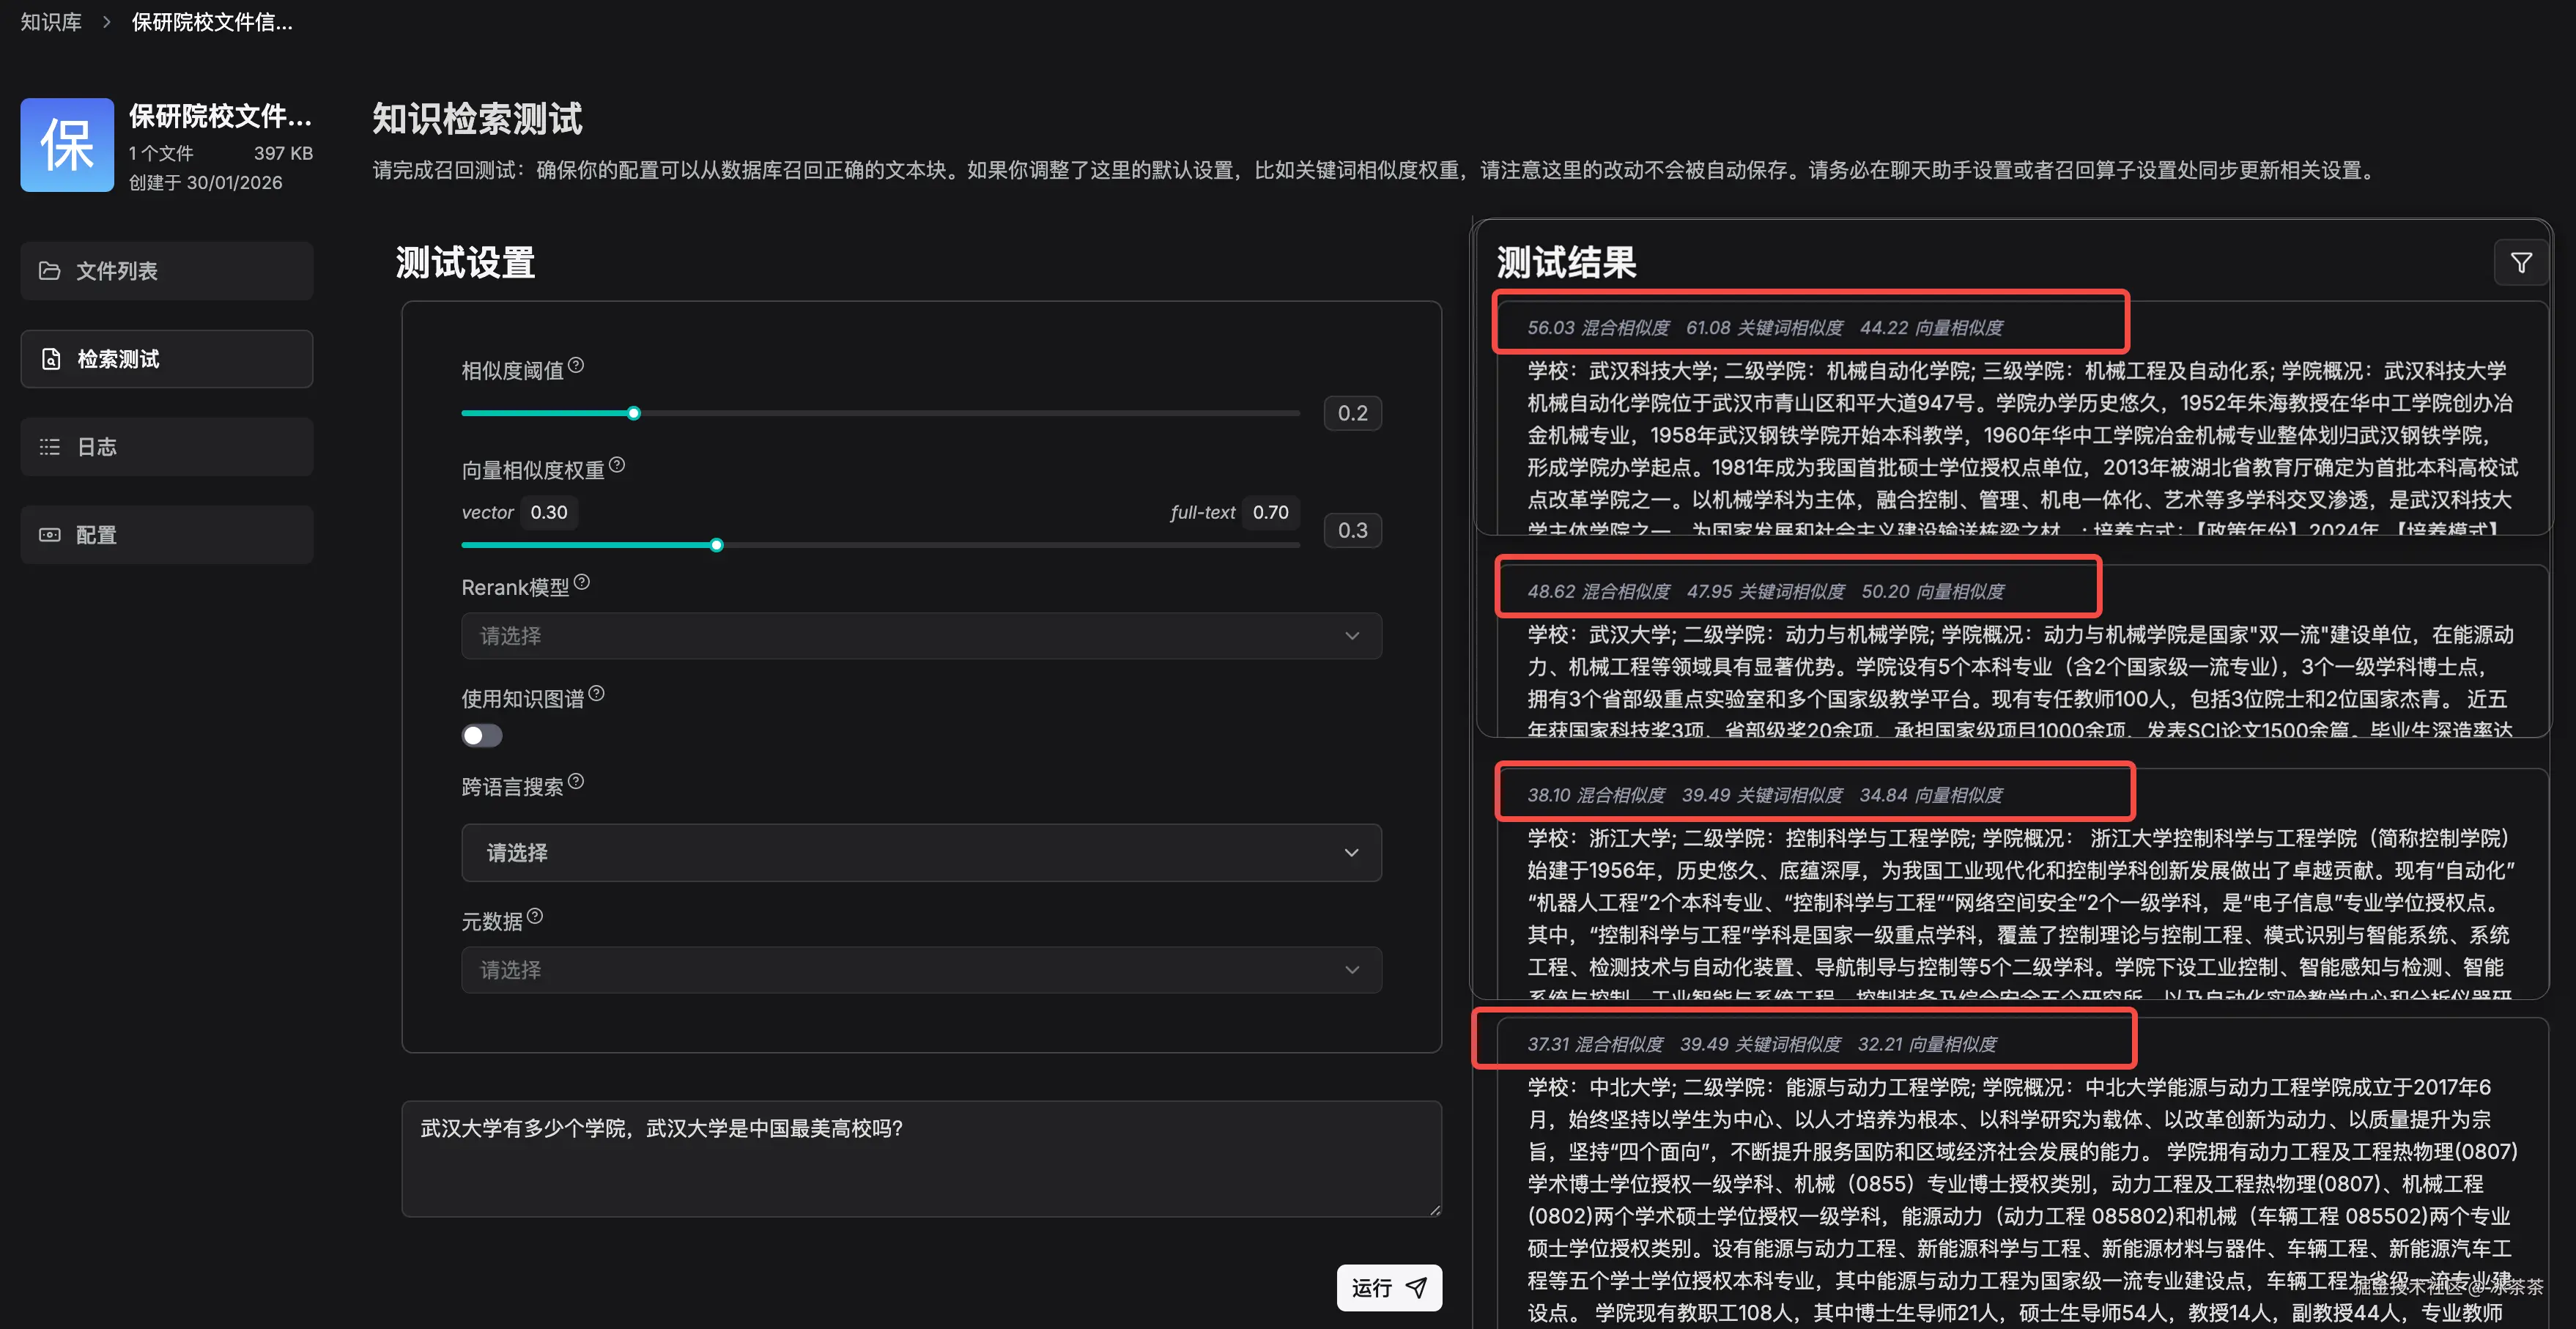The width and height of the screenshot is (2576, 1329).
Task: Click help icon beside 跨语言搜索
Action: tap(576, 782)
